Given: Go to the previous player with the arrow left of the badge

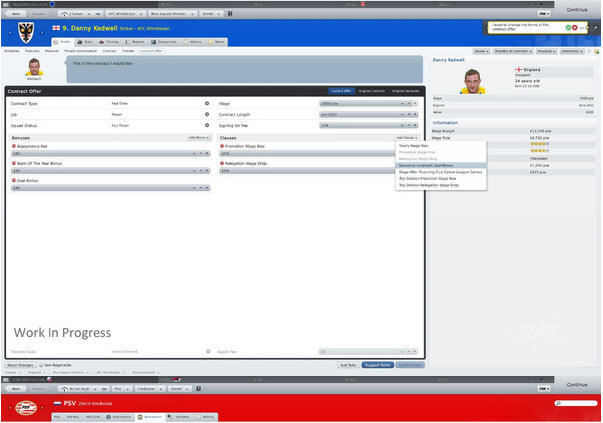Looking at the screenshot, I should tap(10, 32).
